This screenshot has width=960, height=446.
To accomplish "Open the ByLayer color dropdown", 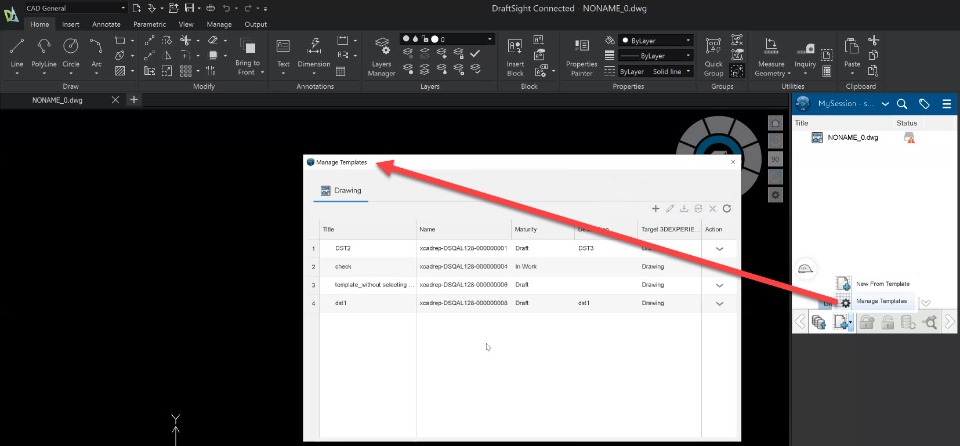I will [656, 40].
